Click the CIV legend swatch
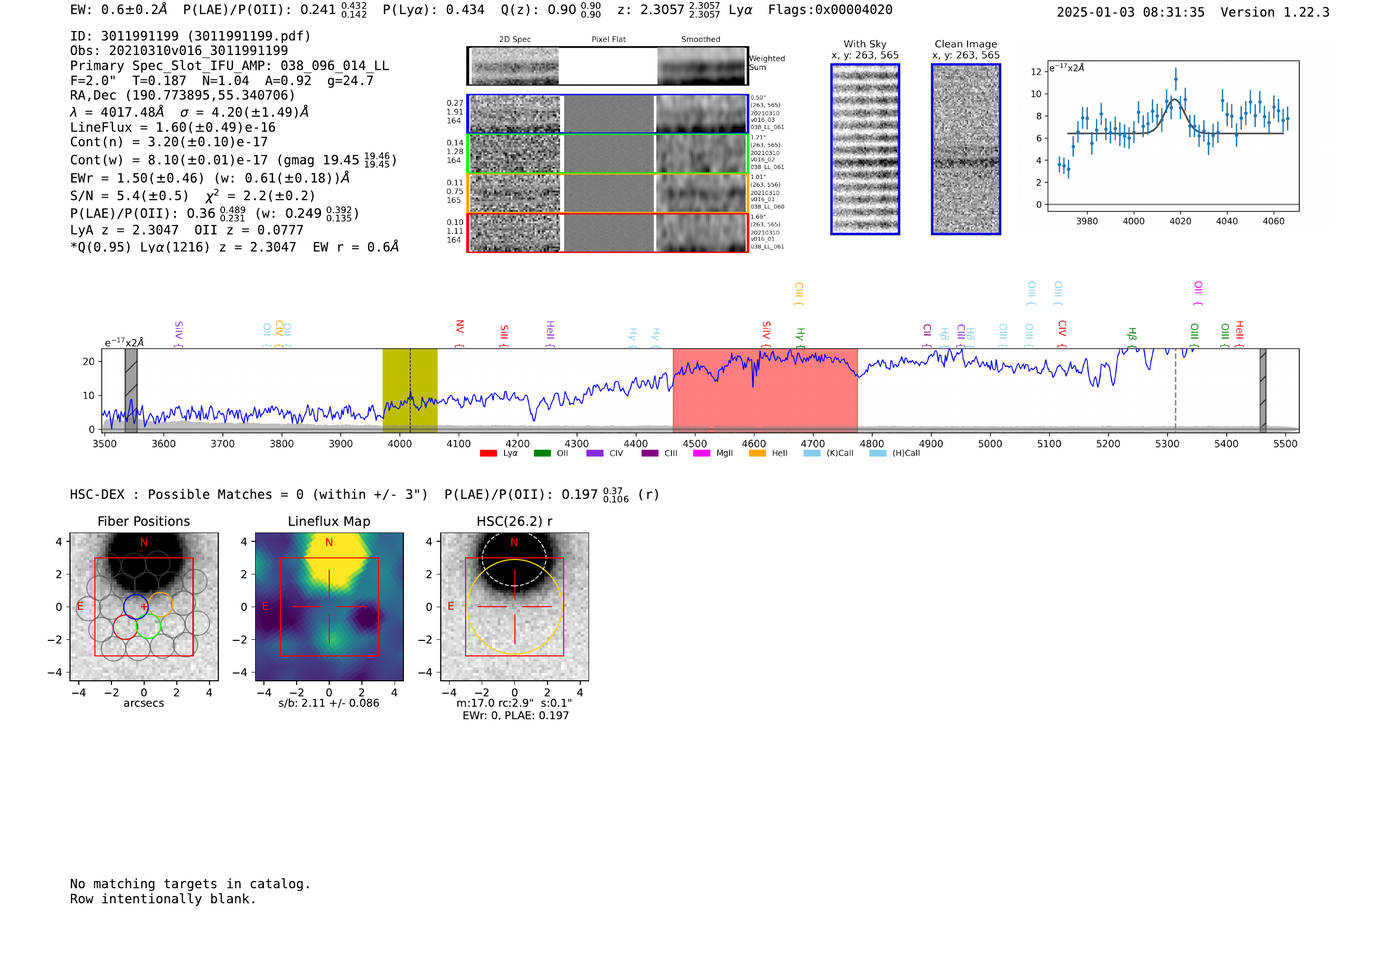 point(595,453)
